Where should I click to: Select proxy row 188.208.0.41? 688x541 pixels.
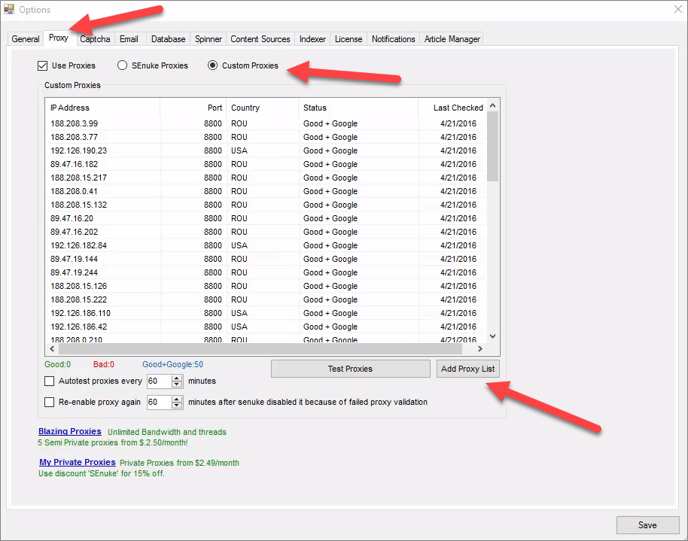coord(266,191)
